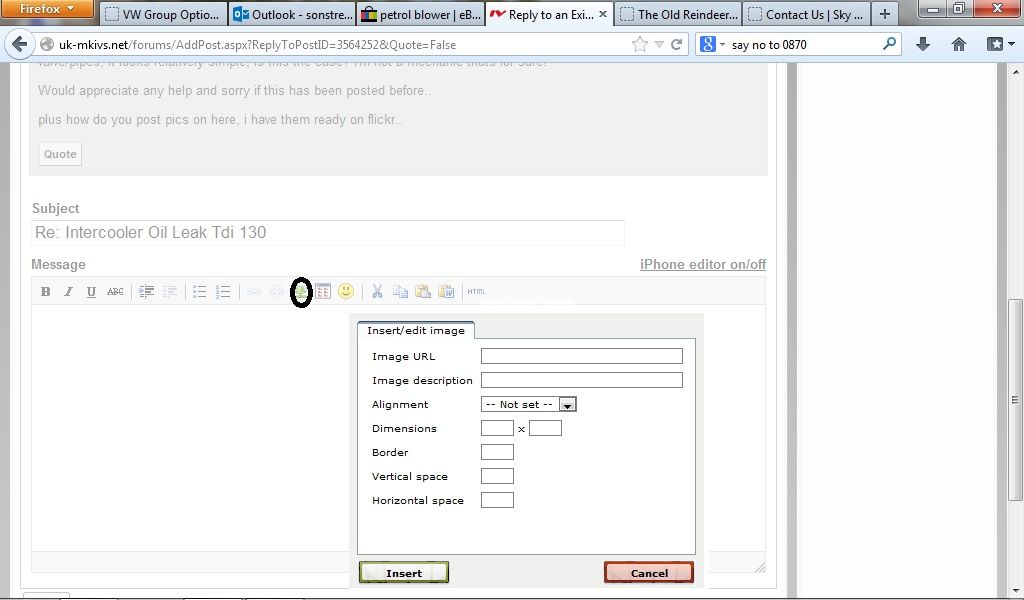Toggle iPhone editor on/off
The image size is (1024, 600).
tap(702, 264)
